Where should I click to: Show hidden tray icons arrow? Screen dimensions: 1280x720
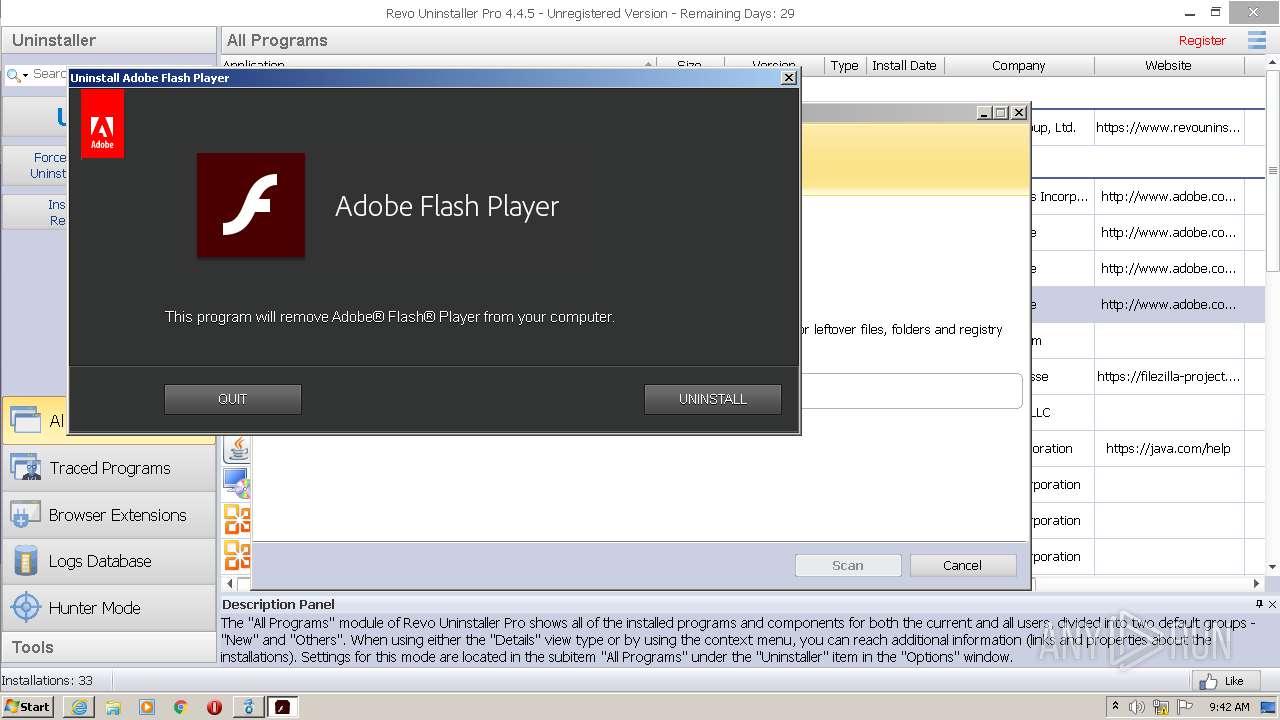pyautogui.click(x=1116, y=707)
